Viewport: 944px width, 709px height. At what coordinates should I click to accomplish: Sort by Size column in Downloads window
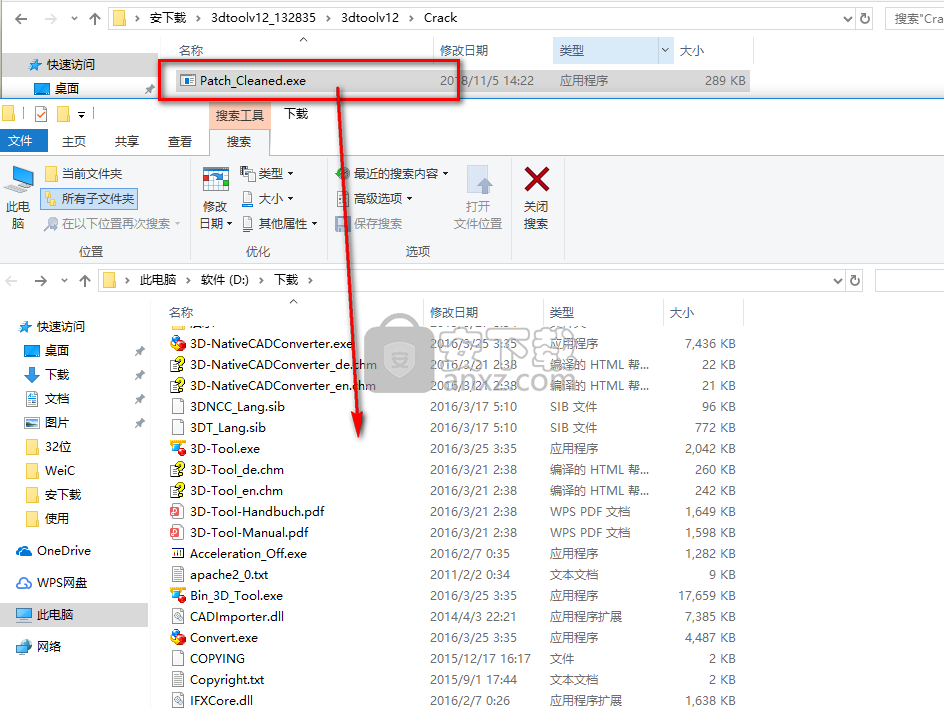coord(682,312)
